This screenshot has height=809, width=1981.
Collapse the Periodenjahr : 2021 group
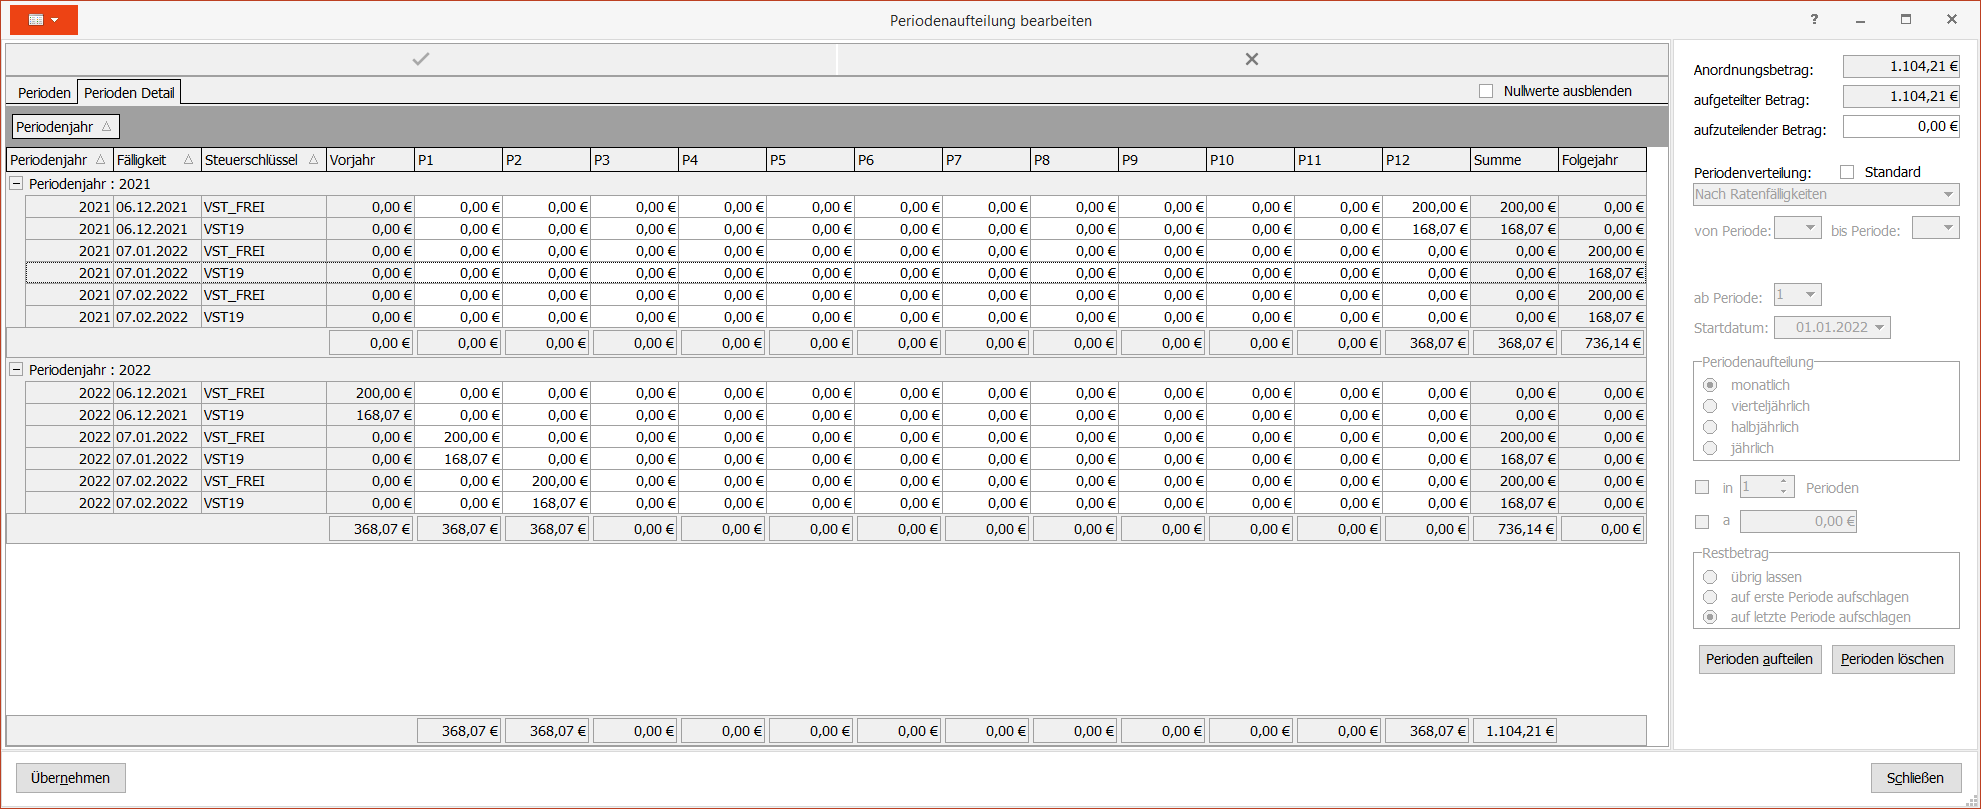click(x=16, y=184)
